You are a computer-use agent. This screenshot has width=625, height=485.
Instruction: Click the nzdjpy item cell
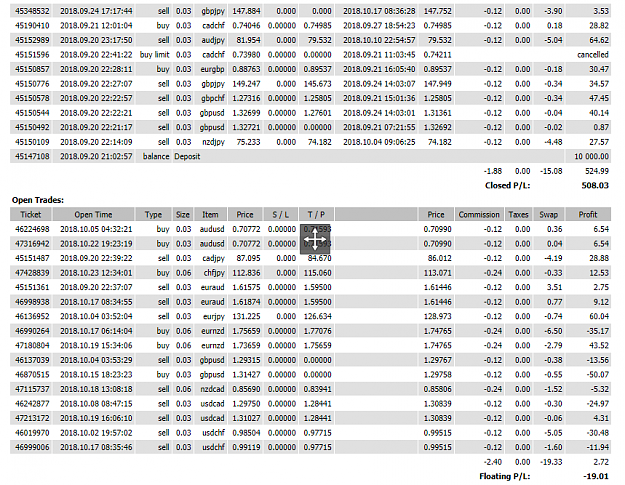point(214,142)
